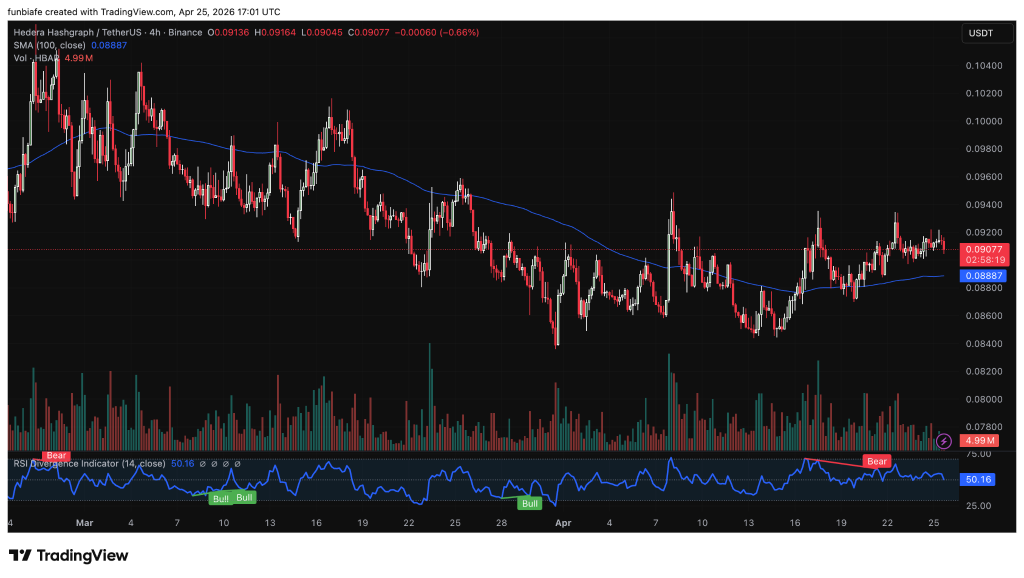This screenshot has width=1024, height=578.
Task: Click the blue SMA price tag 0.08887
Action: coord(979,275)
